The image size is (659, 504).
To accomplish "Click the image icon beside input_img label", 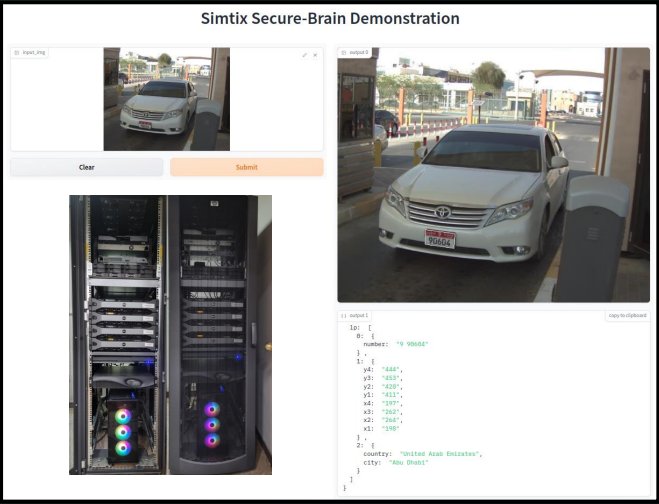I will coord(17,53).
